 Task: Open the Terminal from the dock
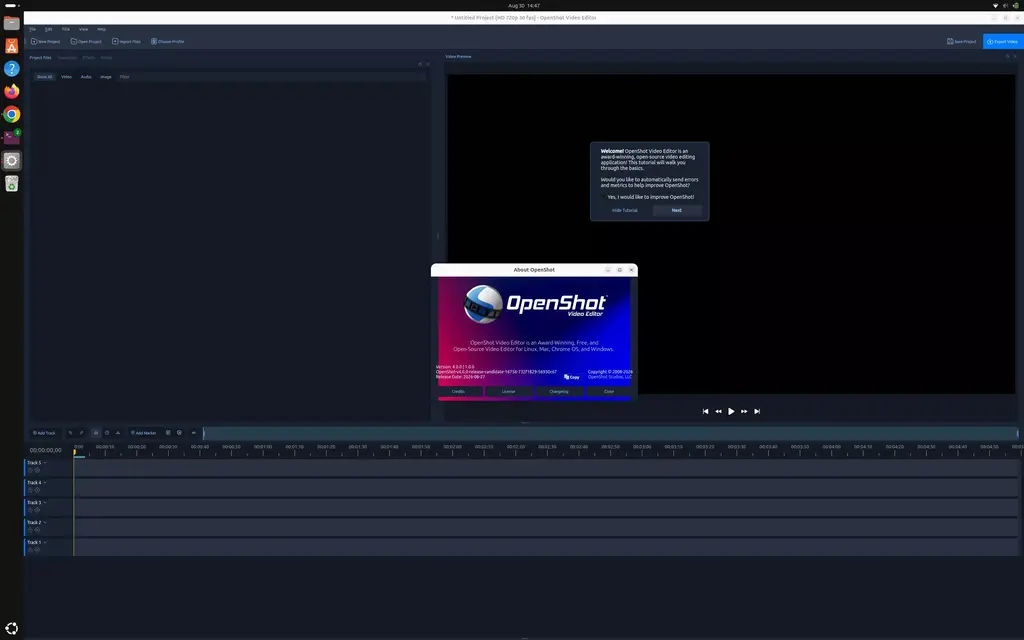pyautogui.click(x=12, y=137)
